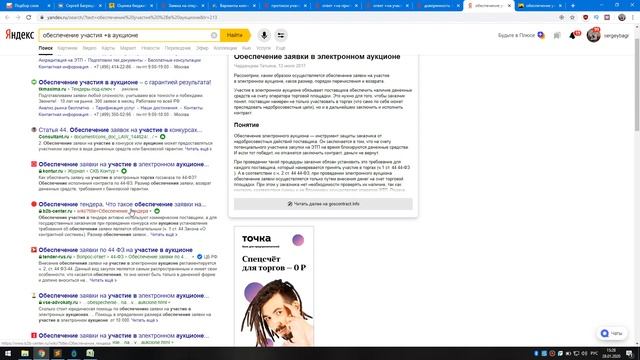Screen dimensions: 640x360
Task: Click the kontur.ru red favicon
Action: tap(34, 164)
